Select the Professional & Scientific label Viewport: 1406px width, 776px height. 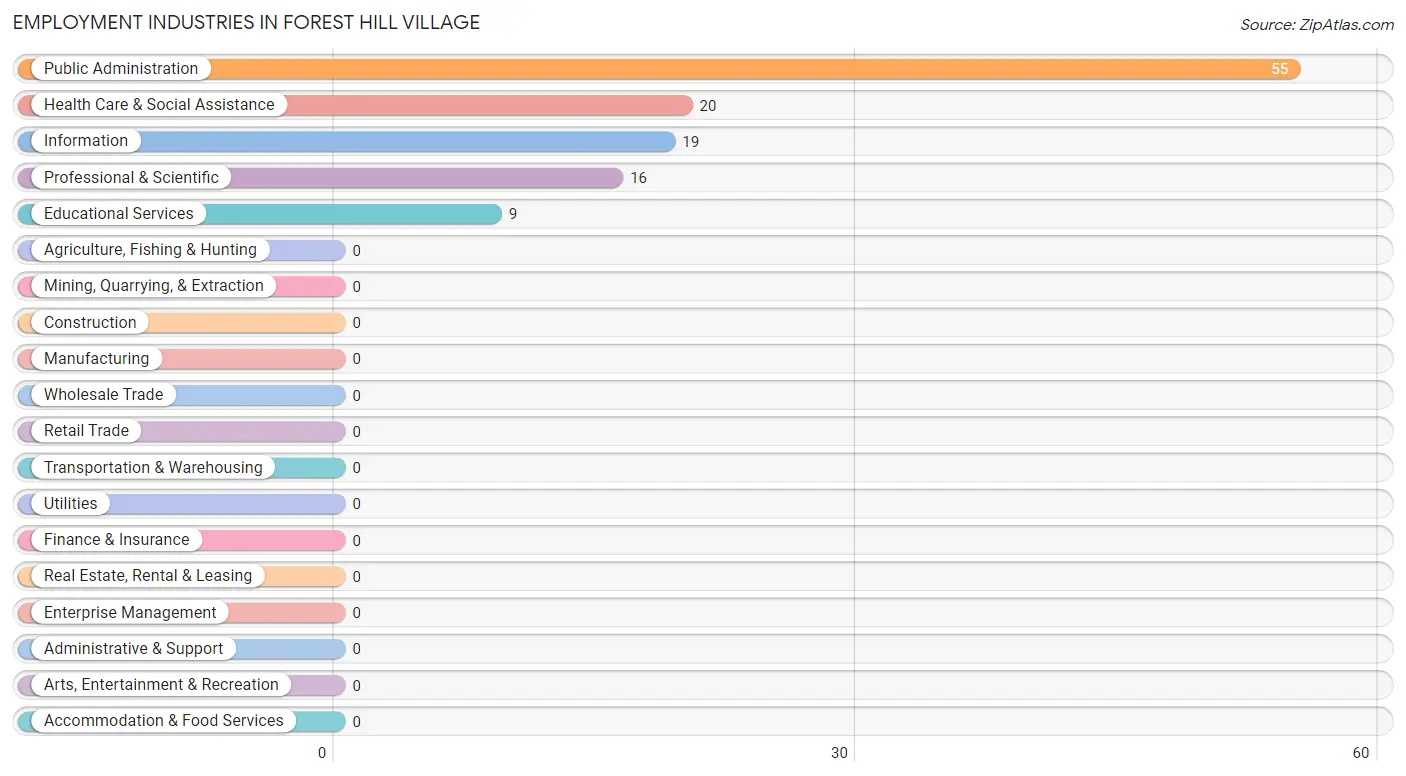131,178
